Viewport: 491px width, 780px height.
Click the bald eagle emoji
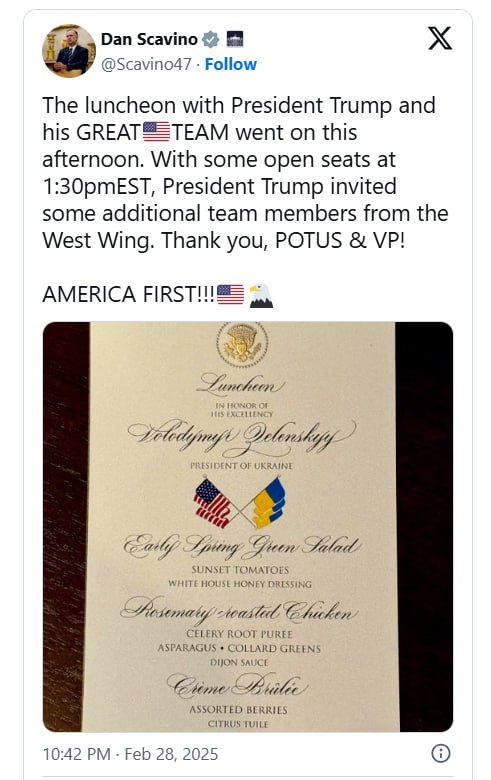coord(261,295)
